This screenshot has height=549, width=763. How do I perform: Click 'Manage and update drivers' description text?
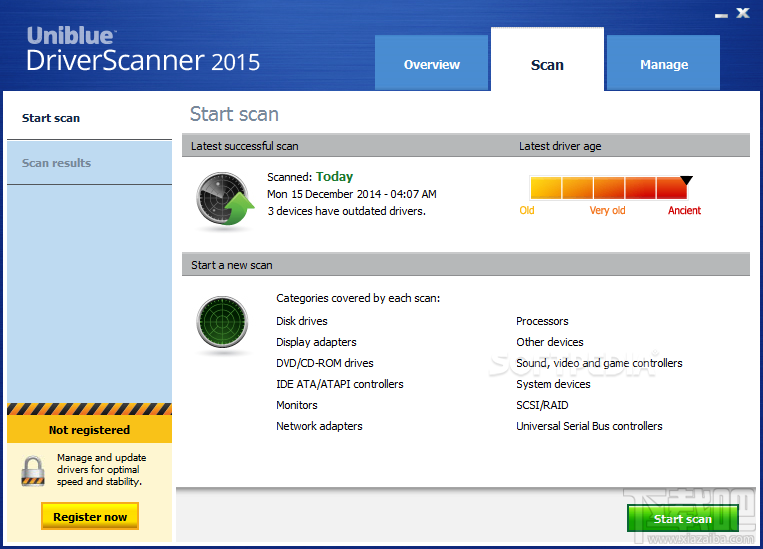(101, 470)
